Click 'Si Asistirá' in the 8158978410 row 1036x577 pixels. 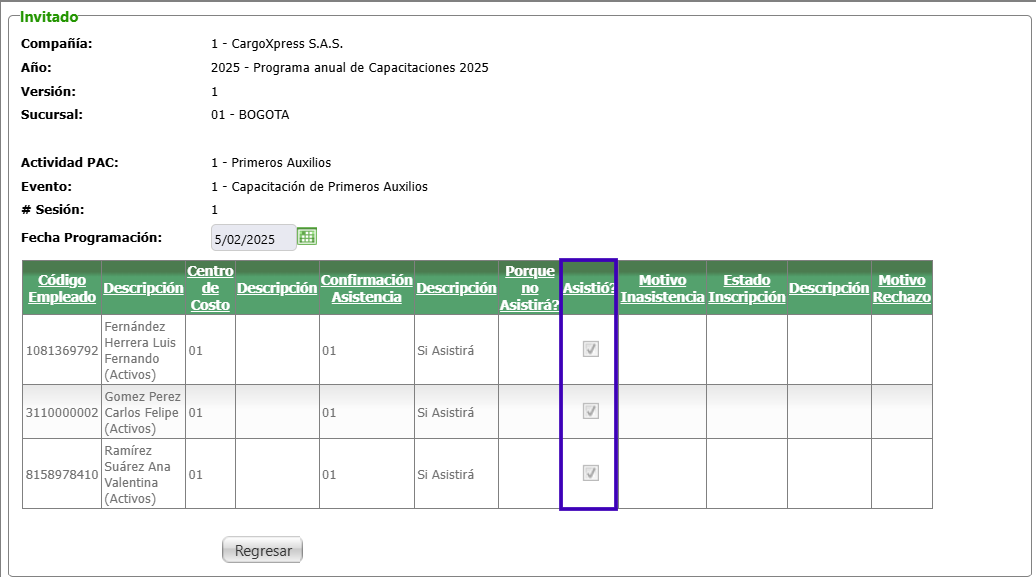pos(445,475)
